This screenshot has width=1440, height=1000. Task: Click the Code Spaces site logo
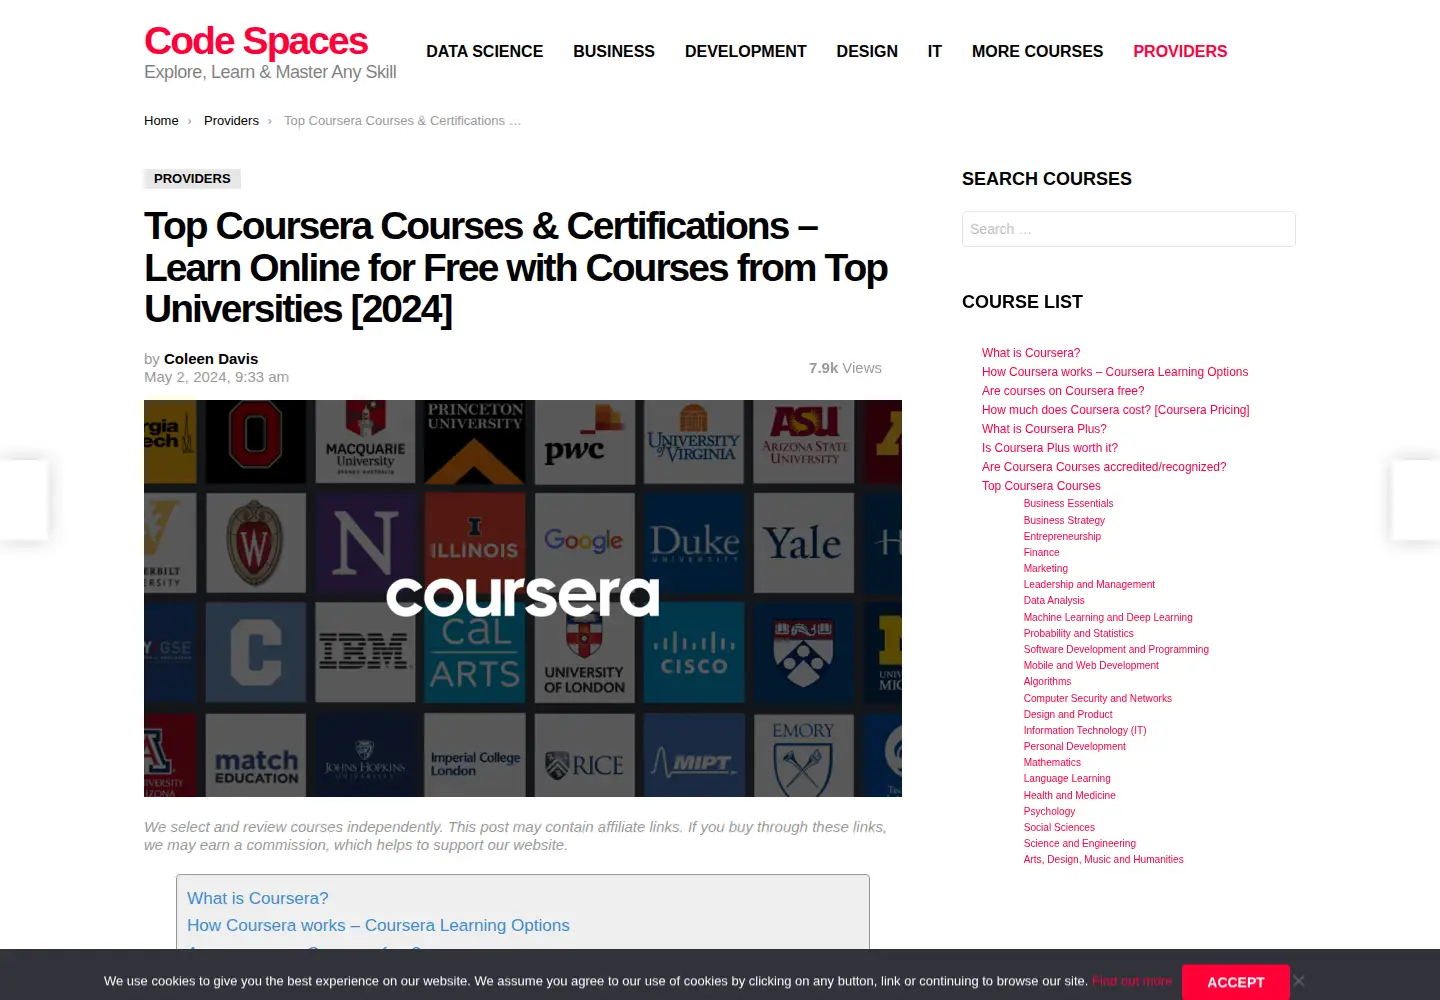[256, 41]
